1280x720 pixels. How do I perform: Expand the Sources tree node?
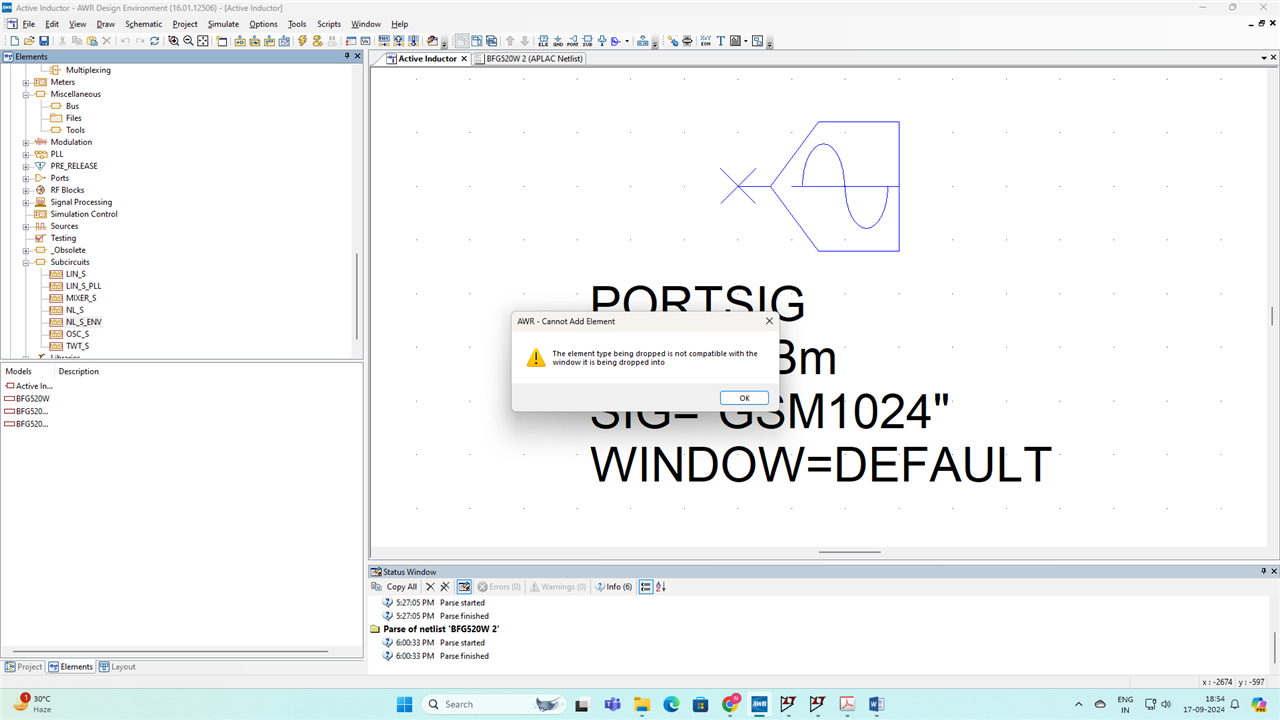[26, 226]
